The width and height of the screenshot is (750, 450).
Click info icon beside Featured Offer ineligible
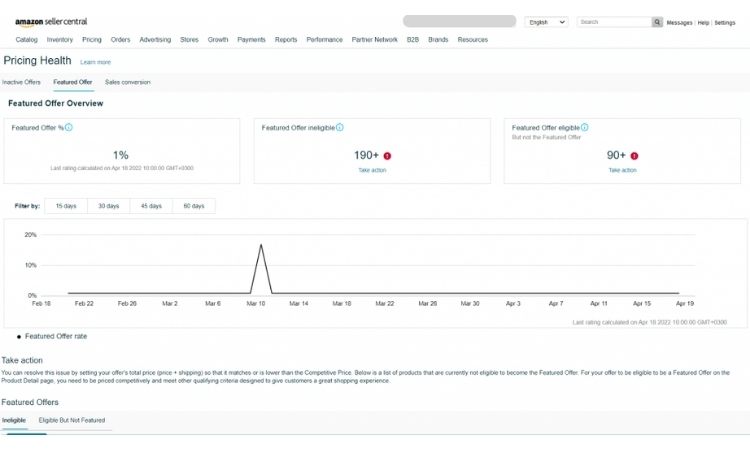340,127
